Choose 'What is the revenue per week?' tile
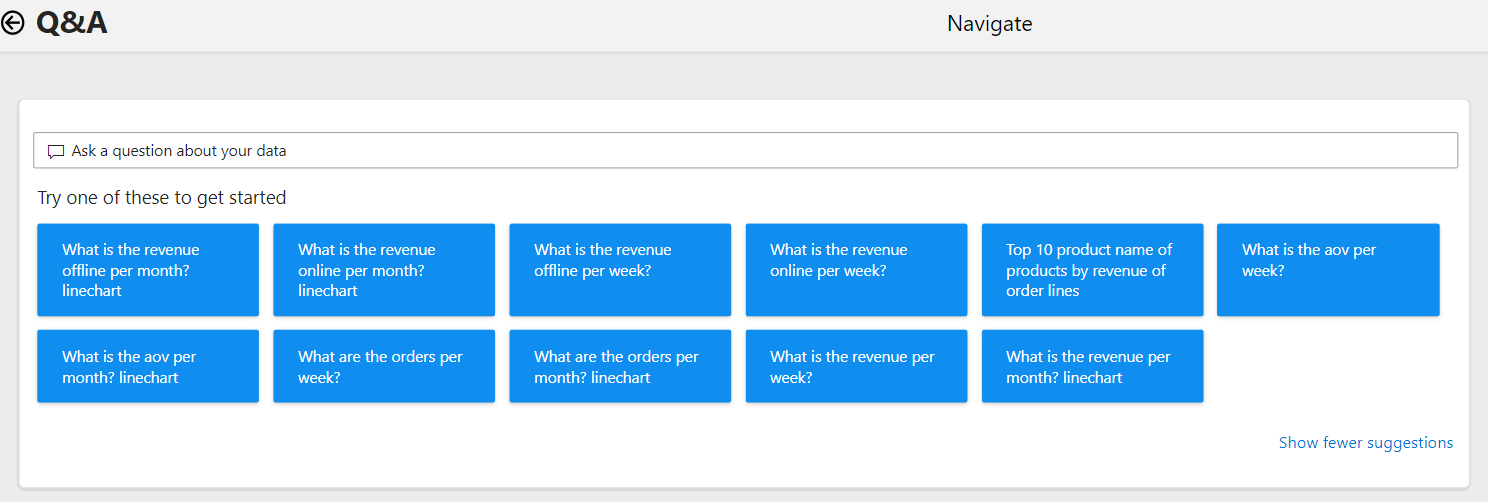 [x=856, y=366]
